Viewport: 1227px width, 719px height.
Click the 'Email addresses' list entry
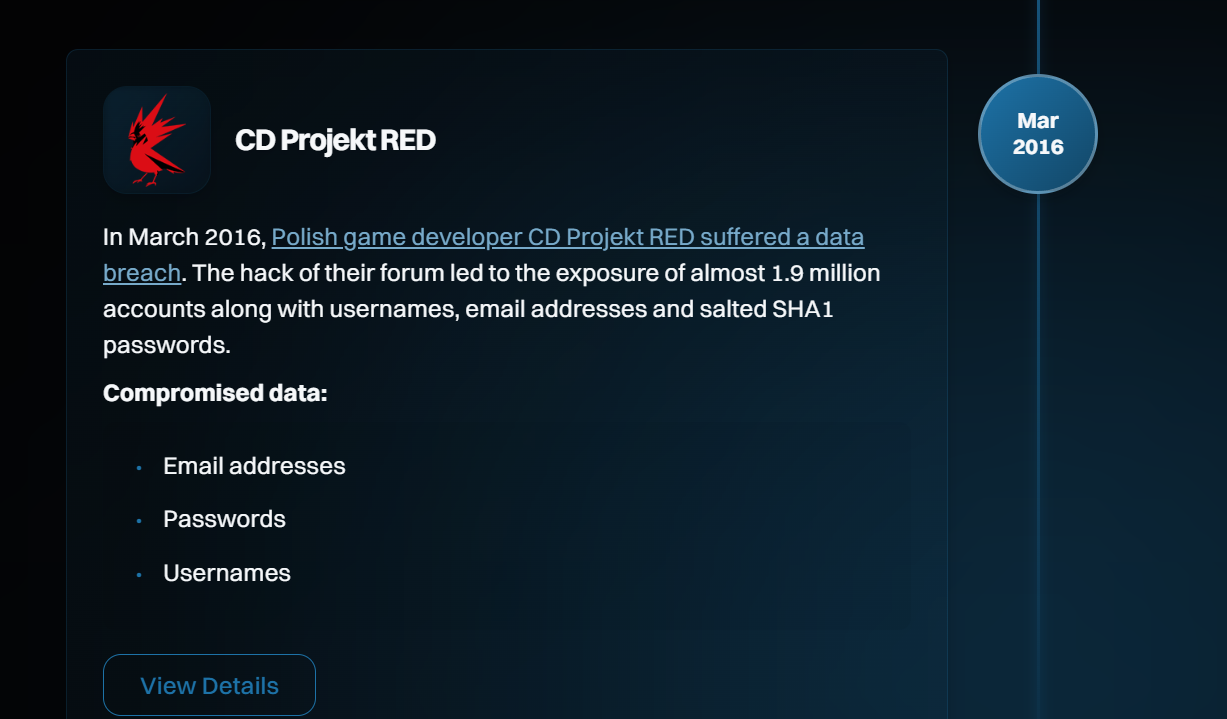click(254, 466)
